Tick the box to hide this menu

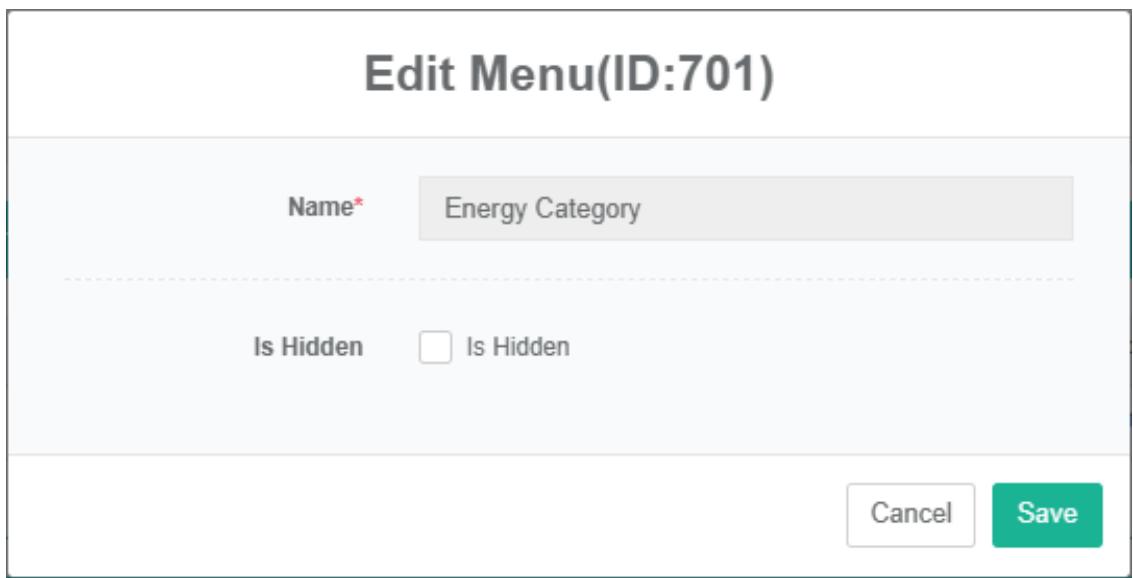(x=435, y=348)
